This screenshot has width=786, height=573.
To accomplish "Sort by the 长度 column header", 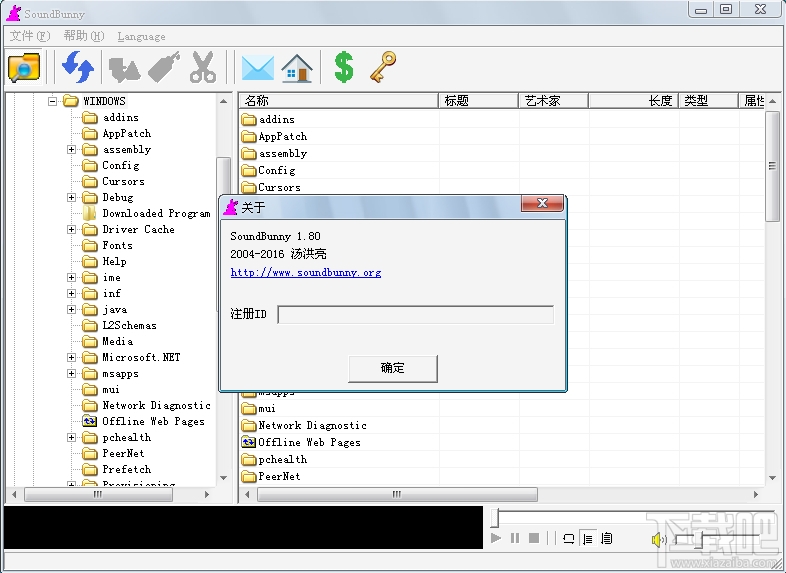I will point(634,101).
